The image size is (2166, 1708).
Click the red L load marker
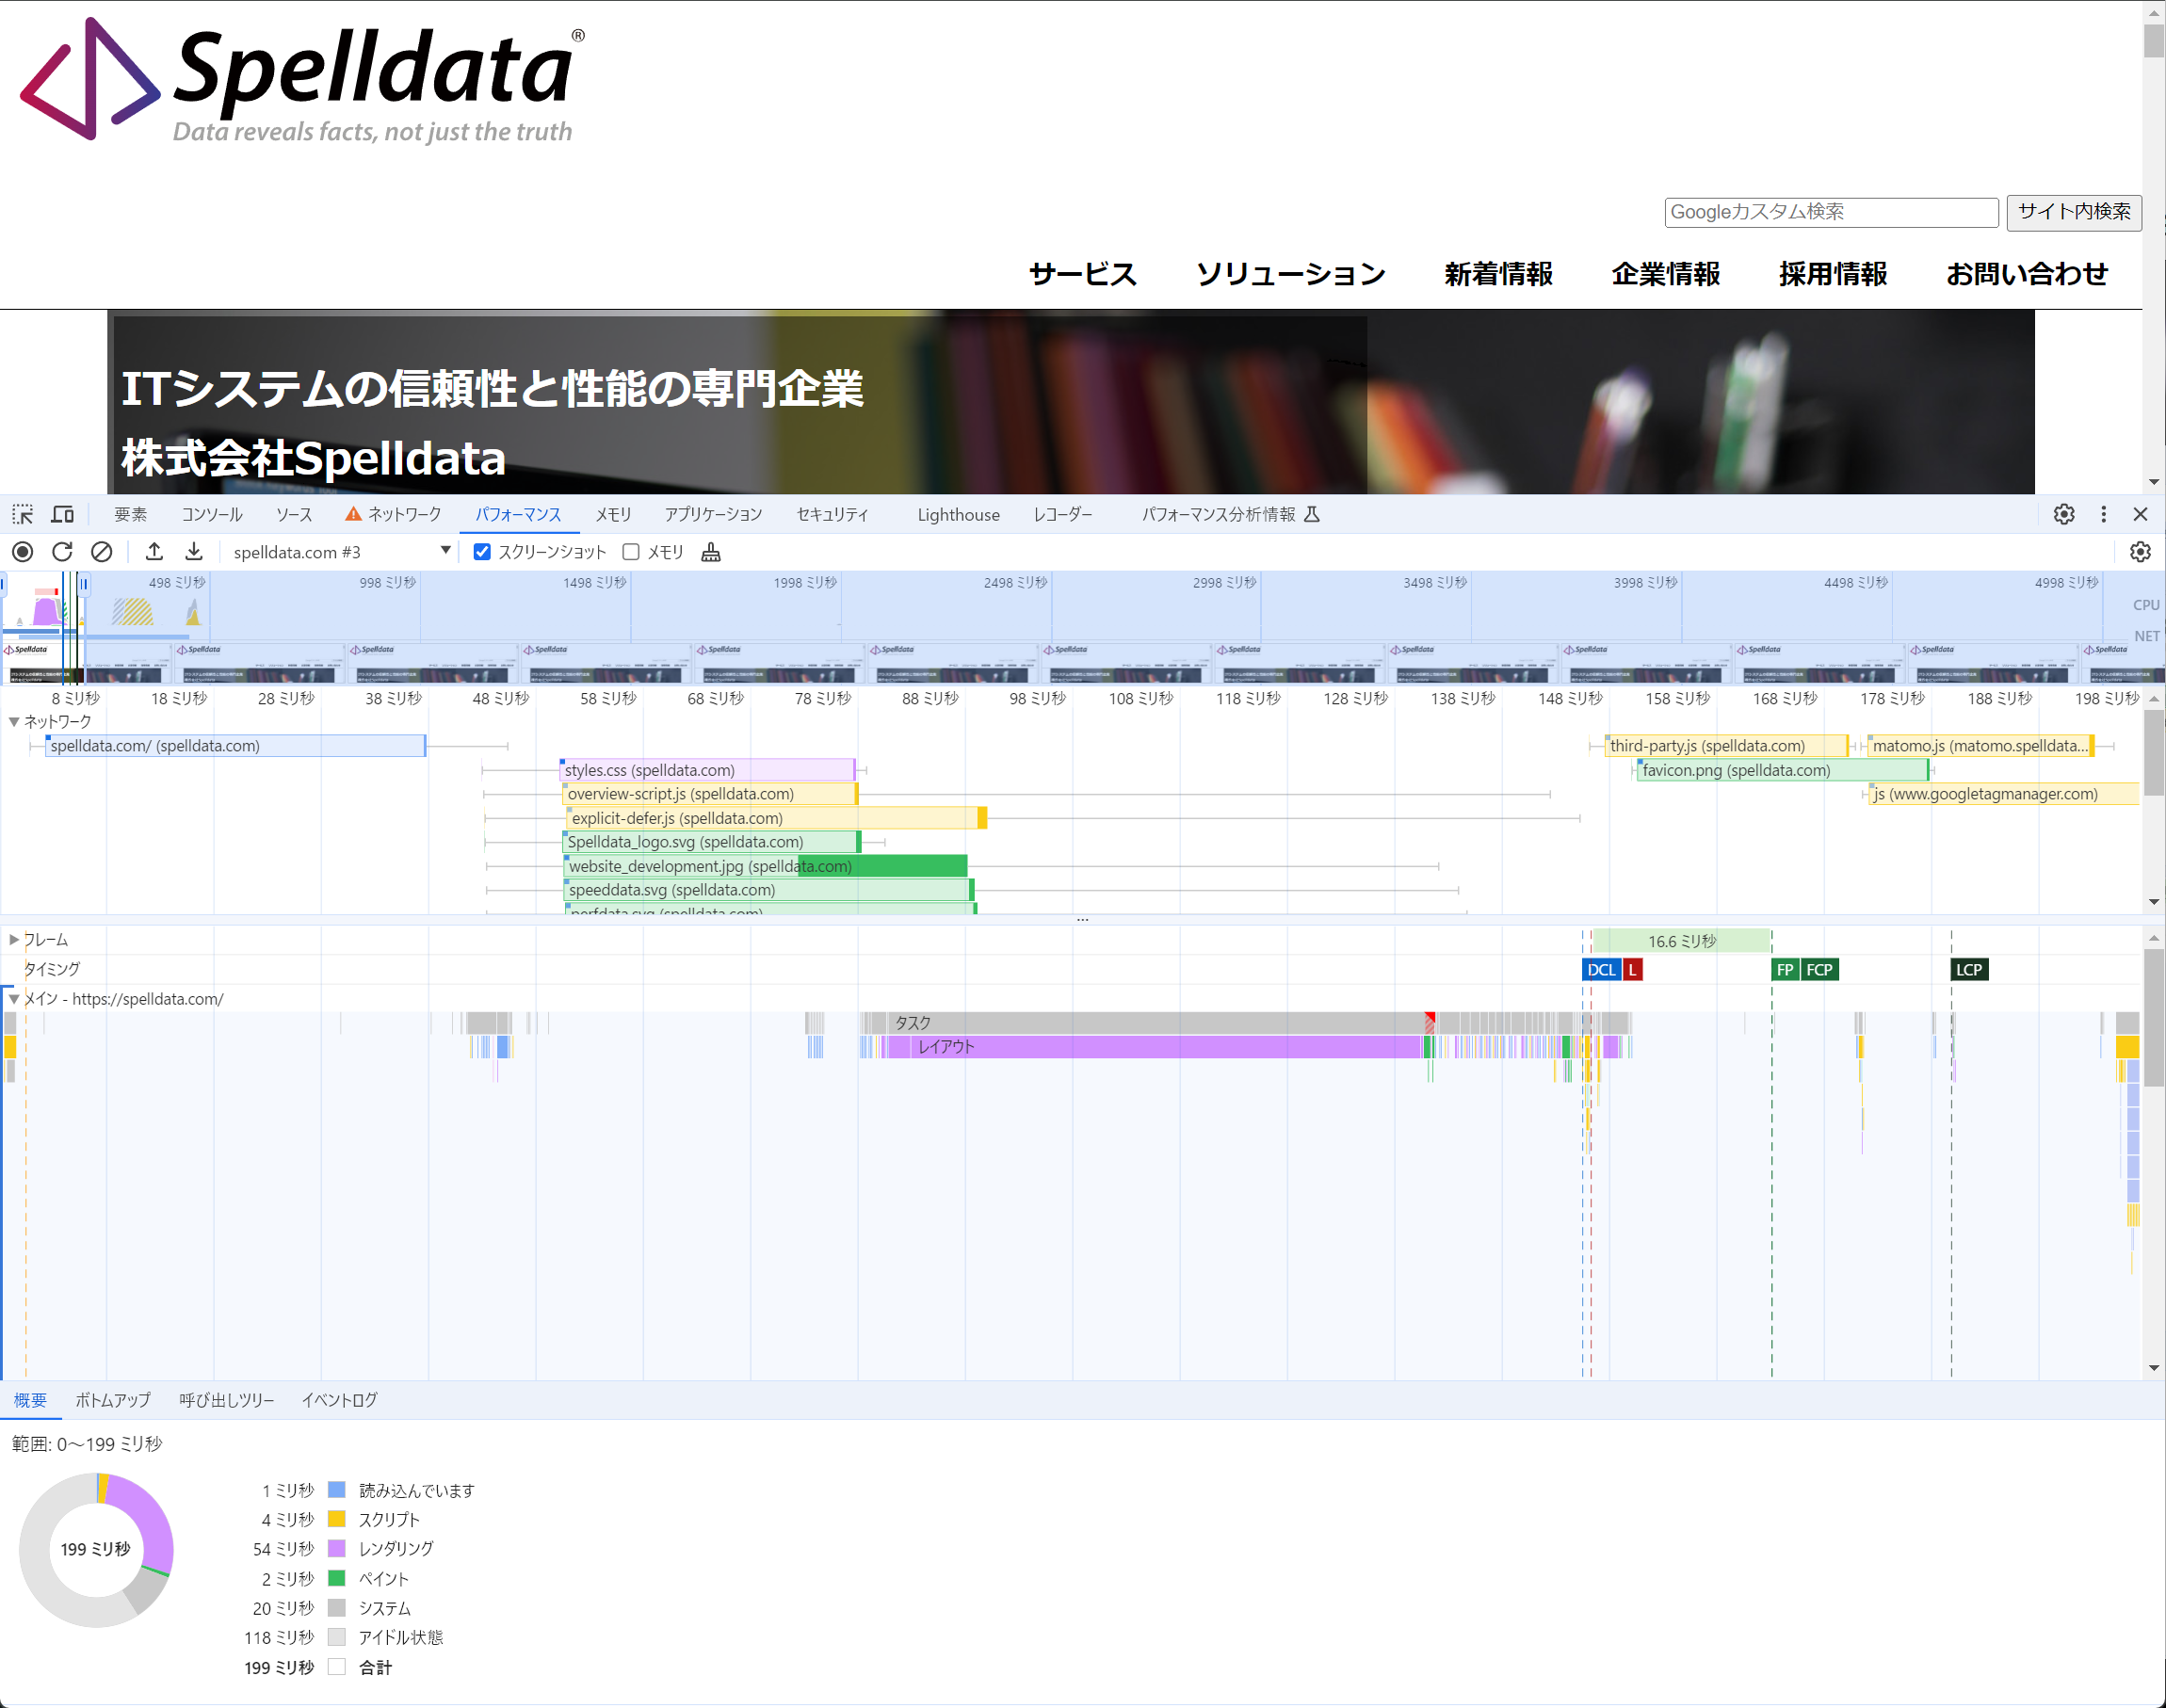click(1632, 970)
